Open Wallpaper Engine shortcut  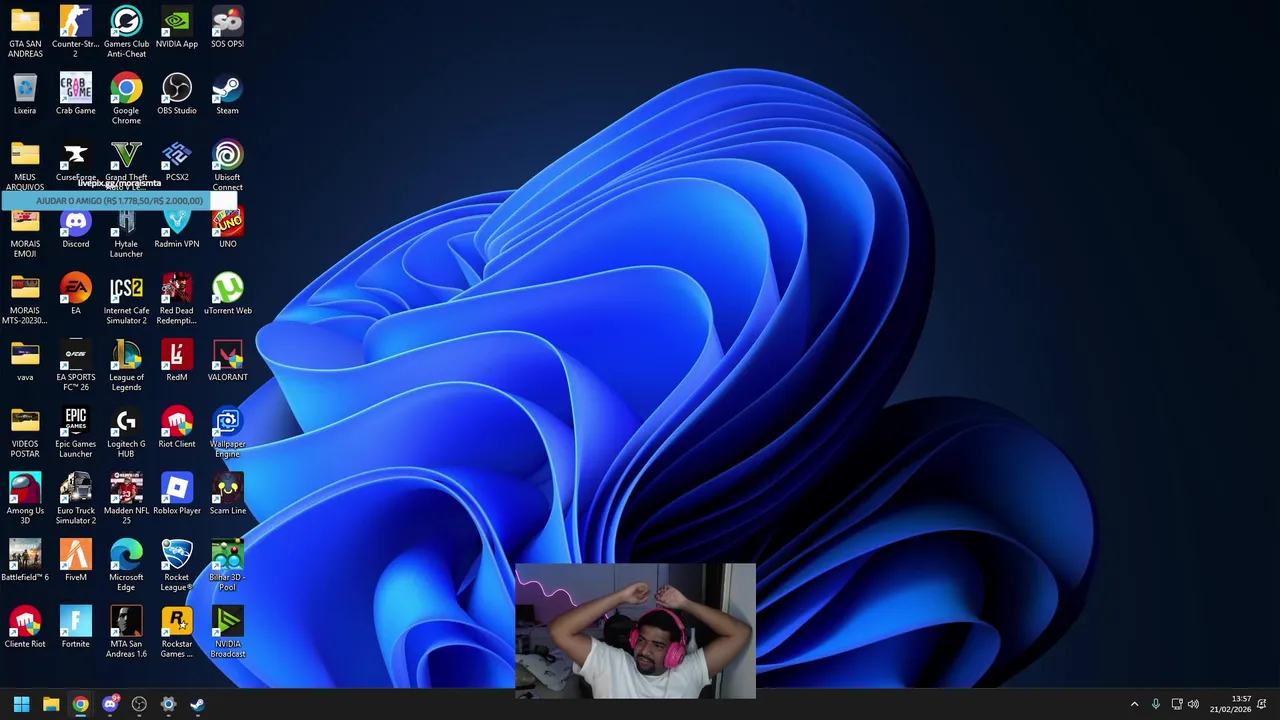tap(227, 432)
